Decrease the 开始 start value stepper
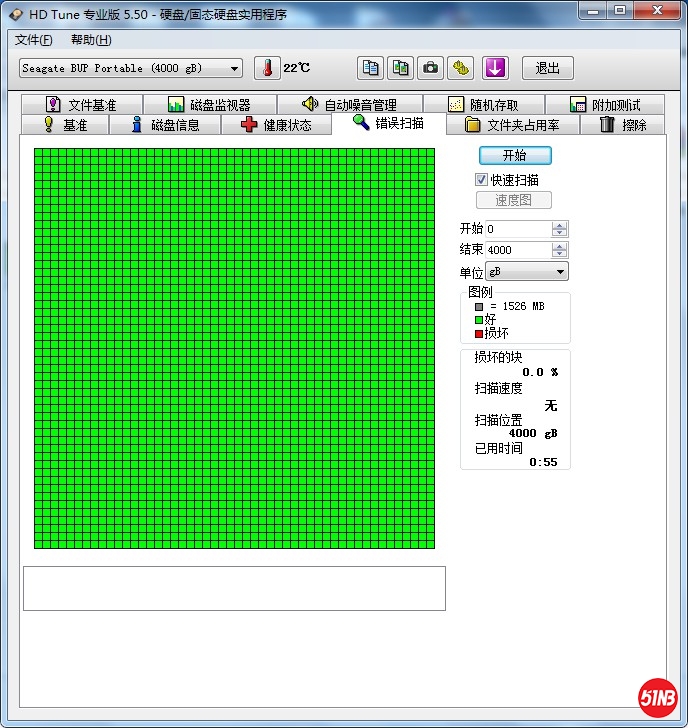 coord(560,234)
